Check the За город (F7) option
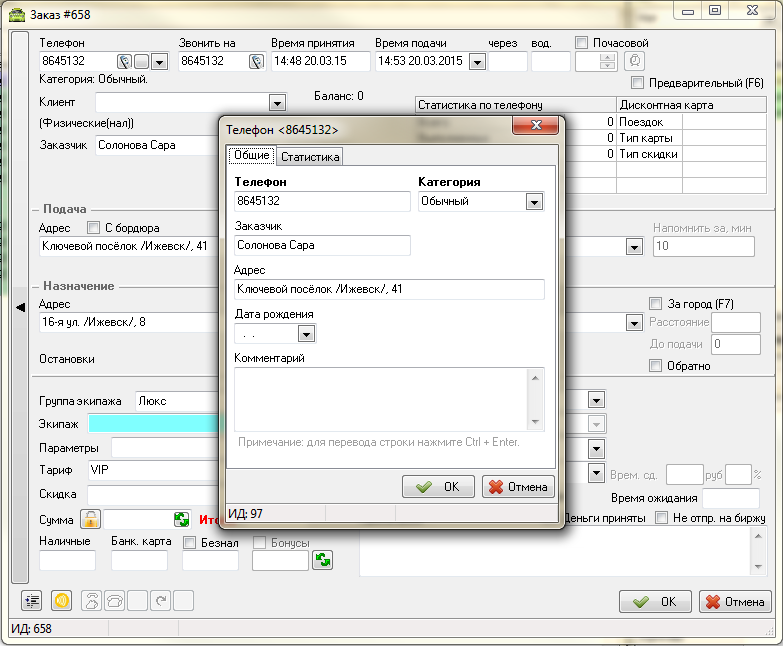Screen dimensions: 783x646 tap(656, 303)
